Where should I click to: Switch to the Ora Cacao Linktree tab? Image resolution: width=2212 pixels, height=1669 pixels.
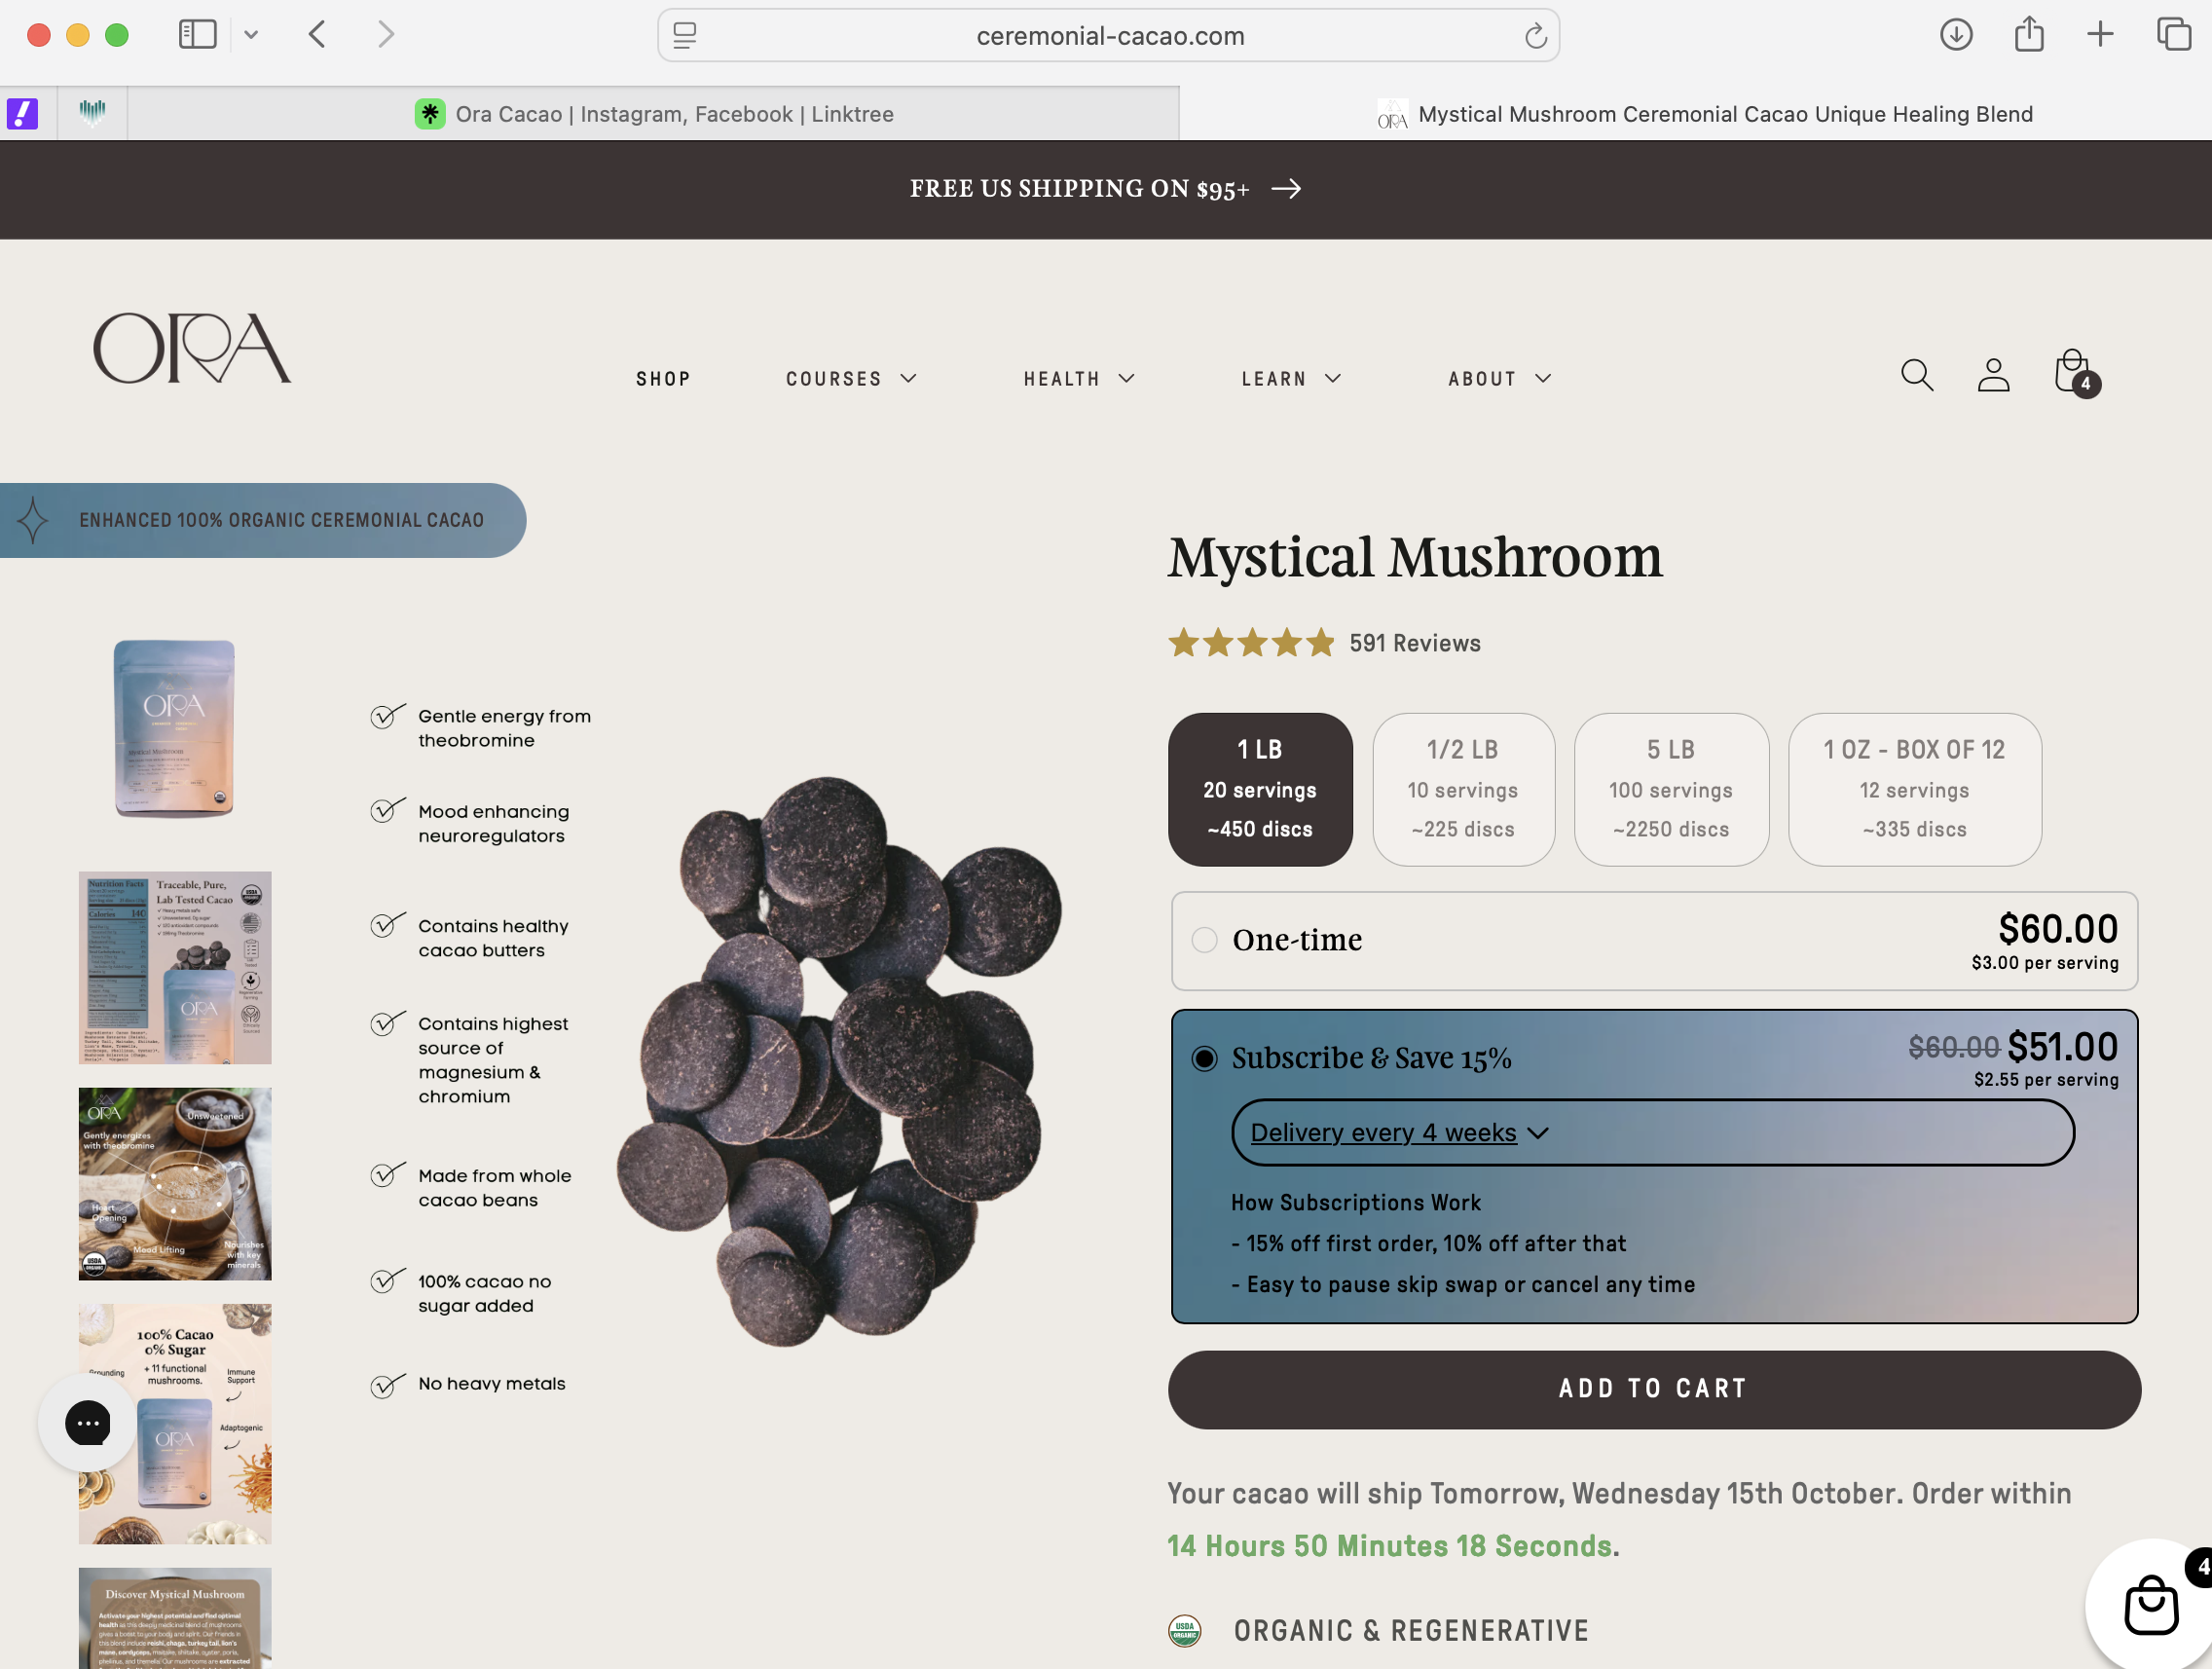tap(654, 114)
